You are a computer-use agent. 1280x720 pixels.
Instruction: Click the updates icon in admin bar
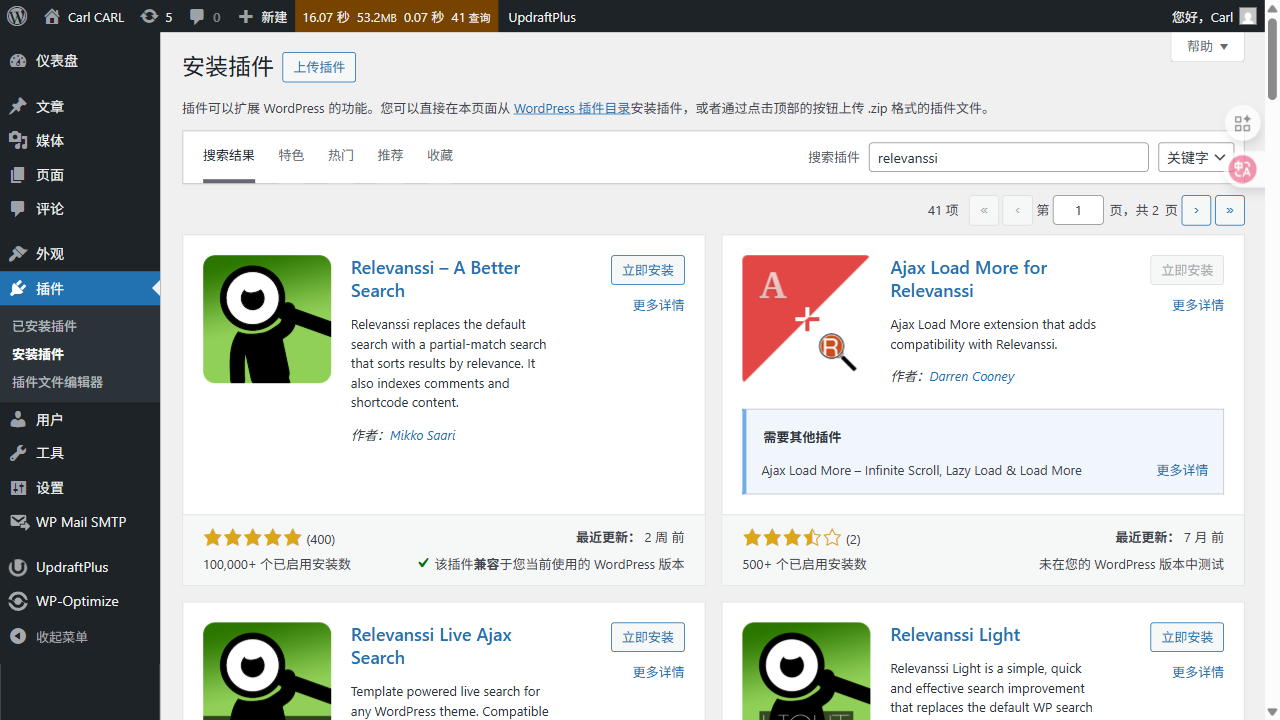[x=148, y=16]
